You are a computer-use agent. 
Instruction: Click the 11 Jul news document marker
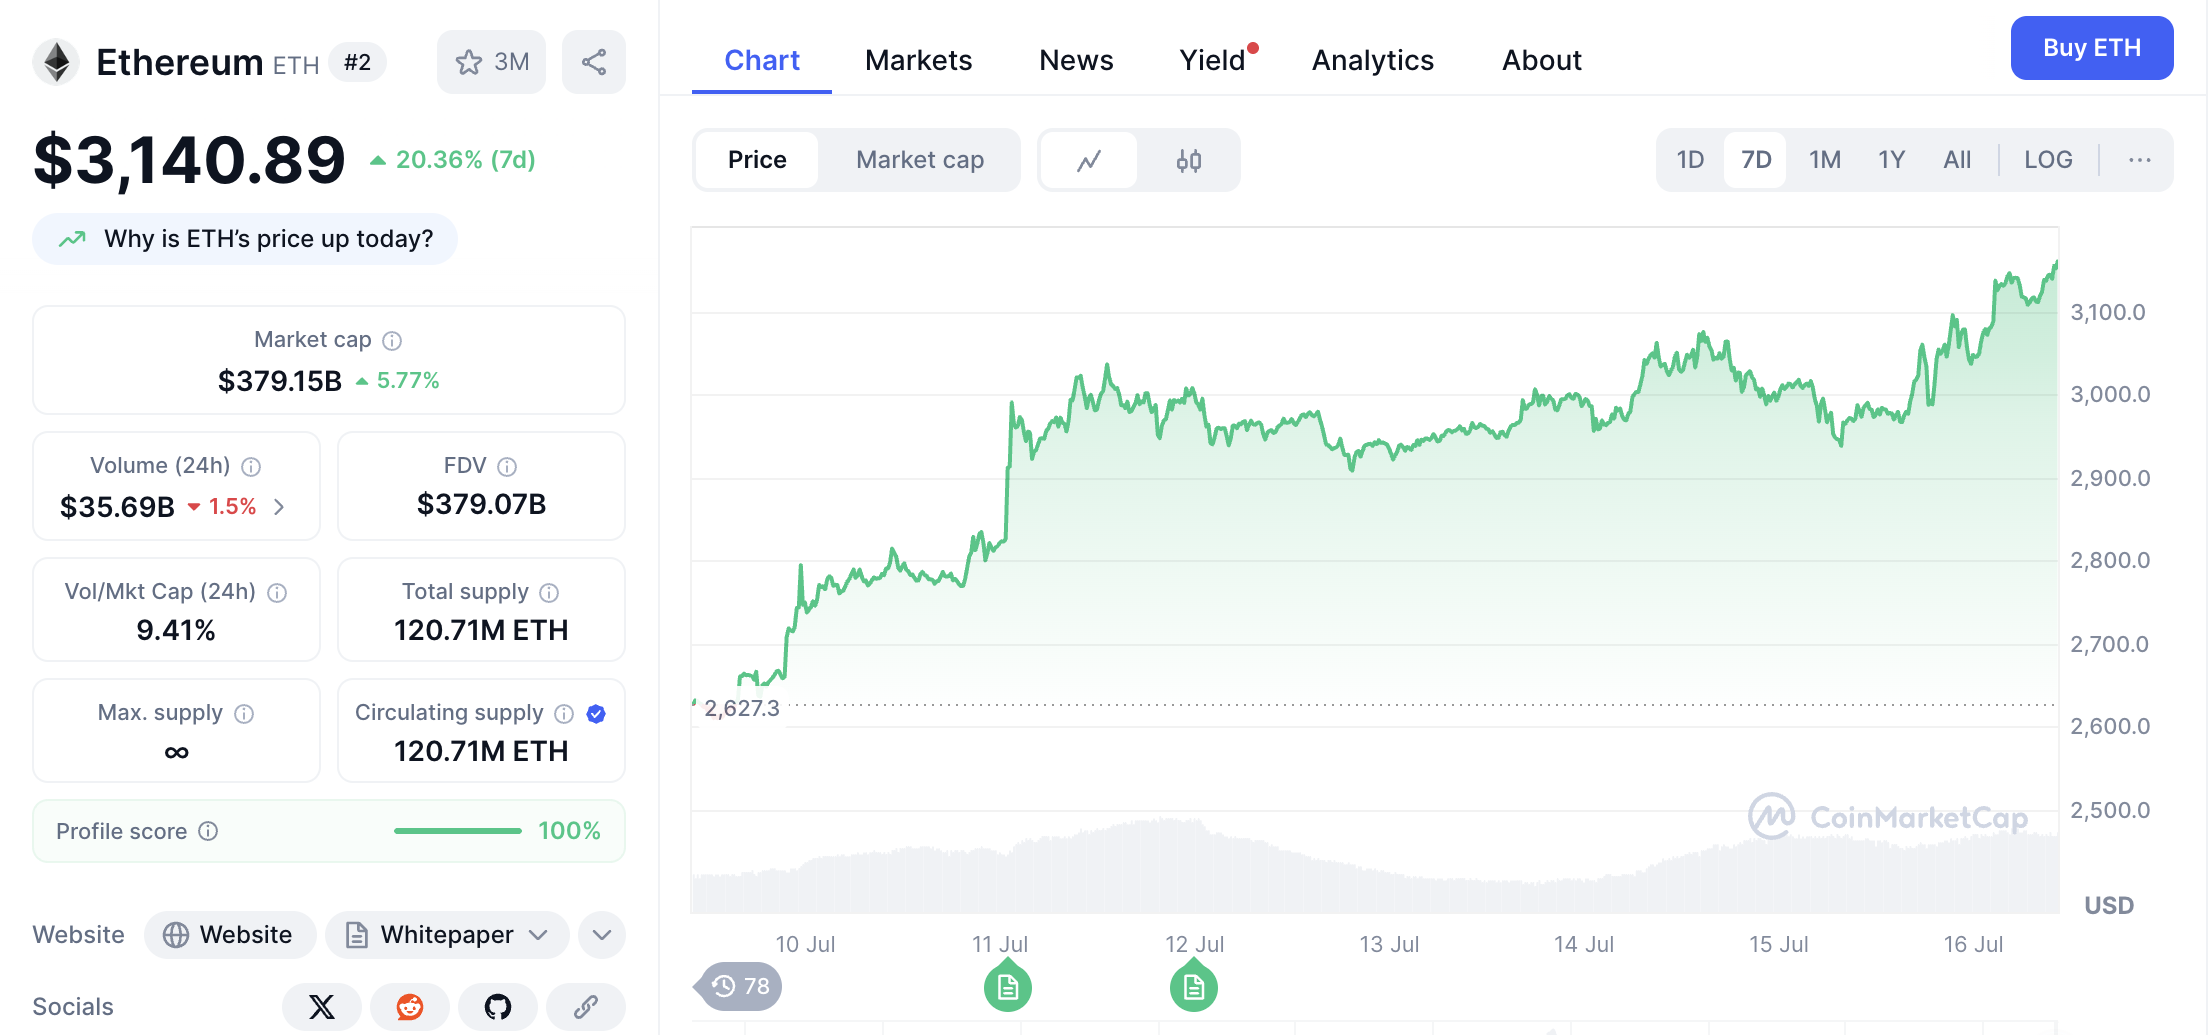click(x=1008, y=986)
